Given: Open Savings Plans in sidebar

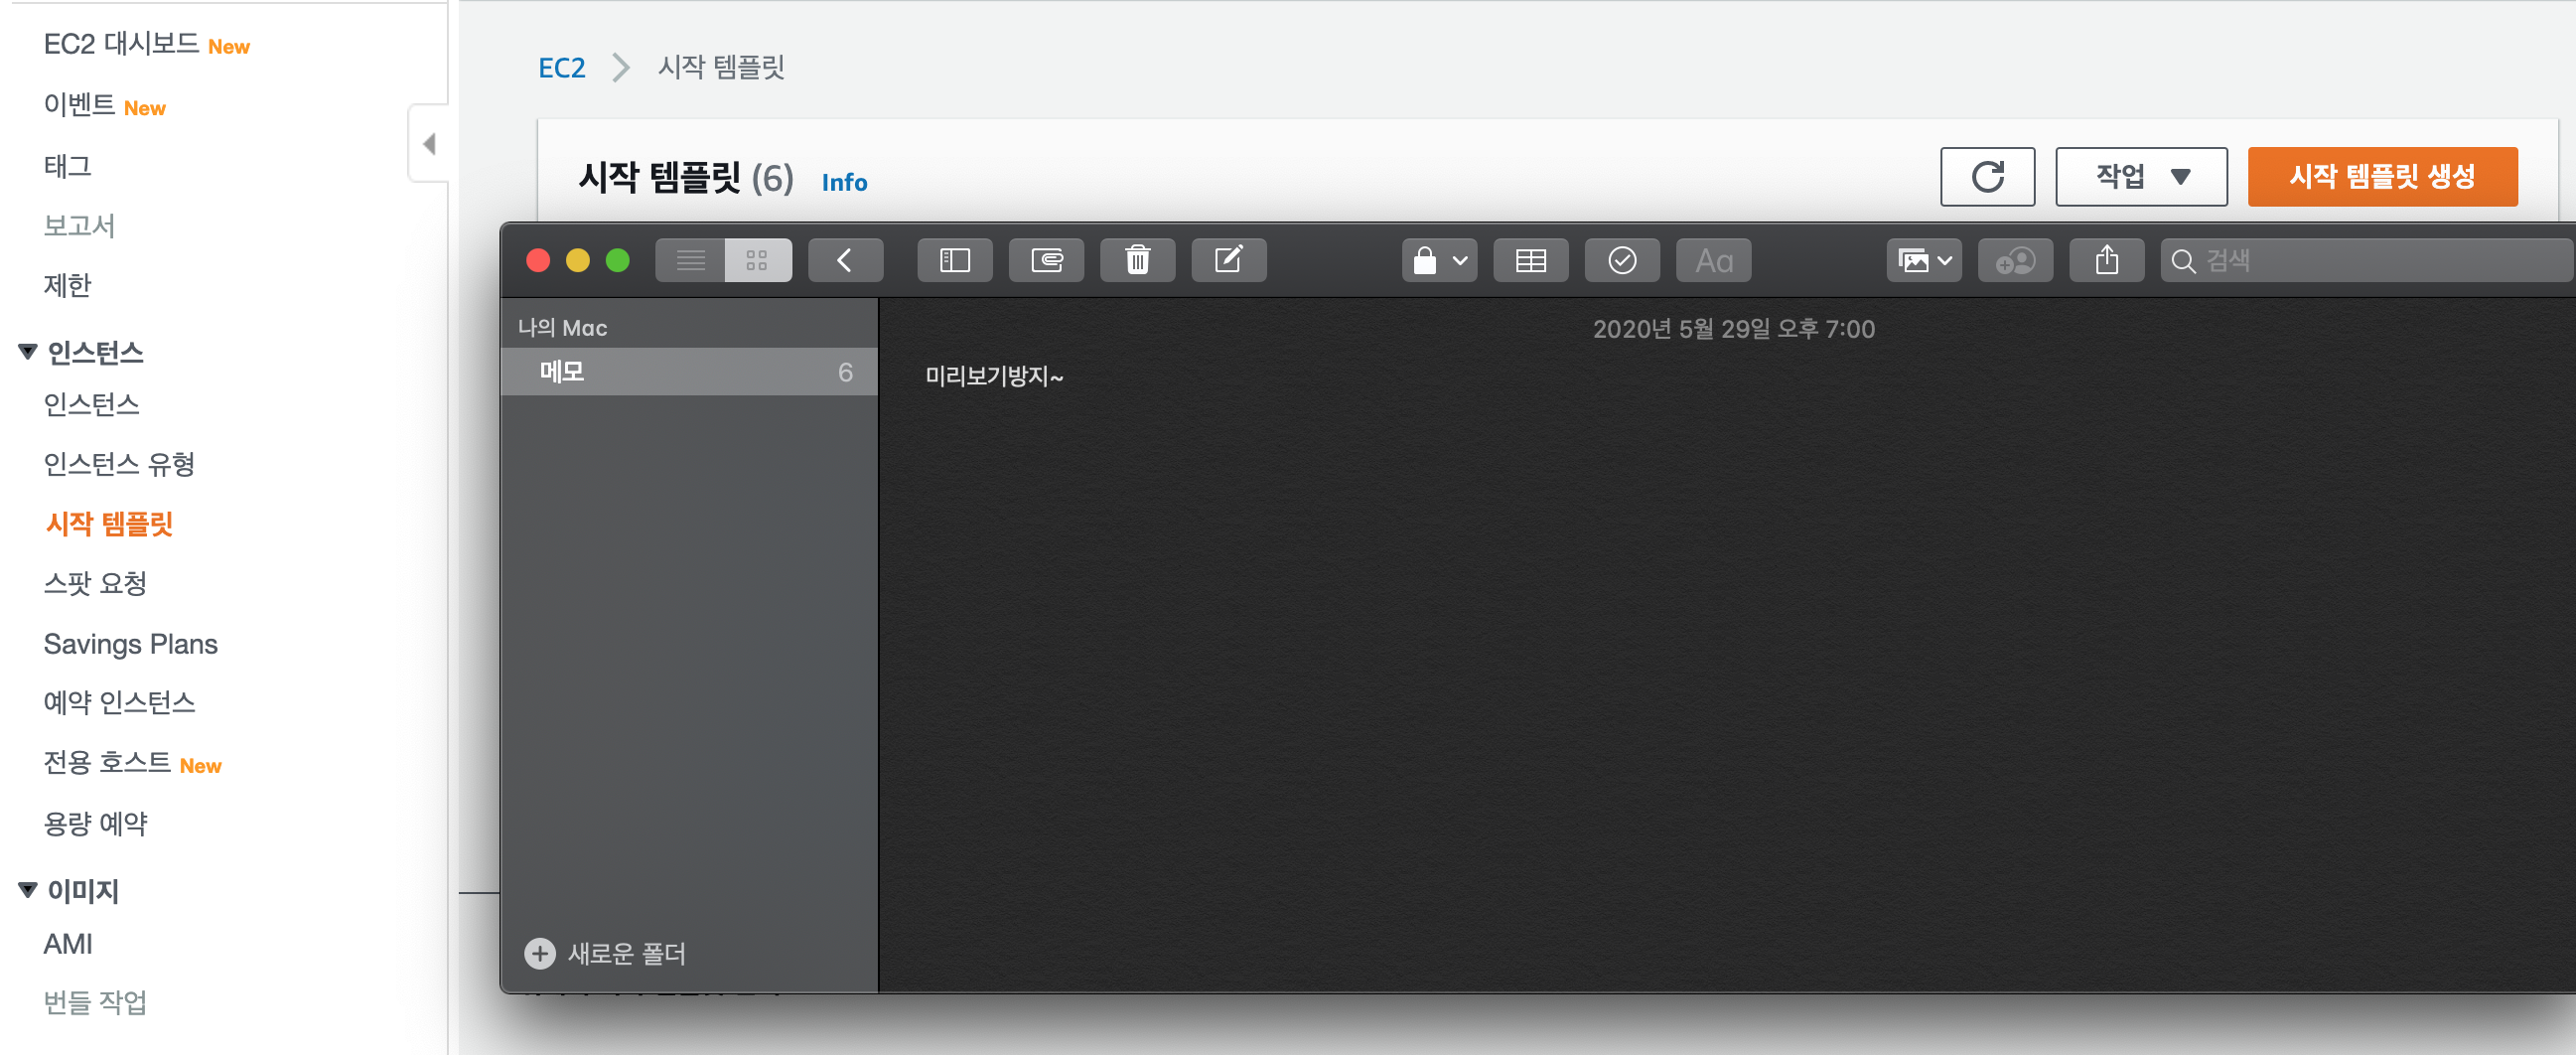Looking at the screenshot, I should point(130,644).
